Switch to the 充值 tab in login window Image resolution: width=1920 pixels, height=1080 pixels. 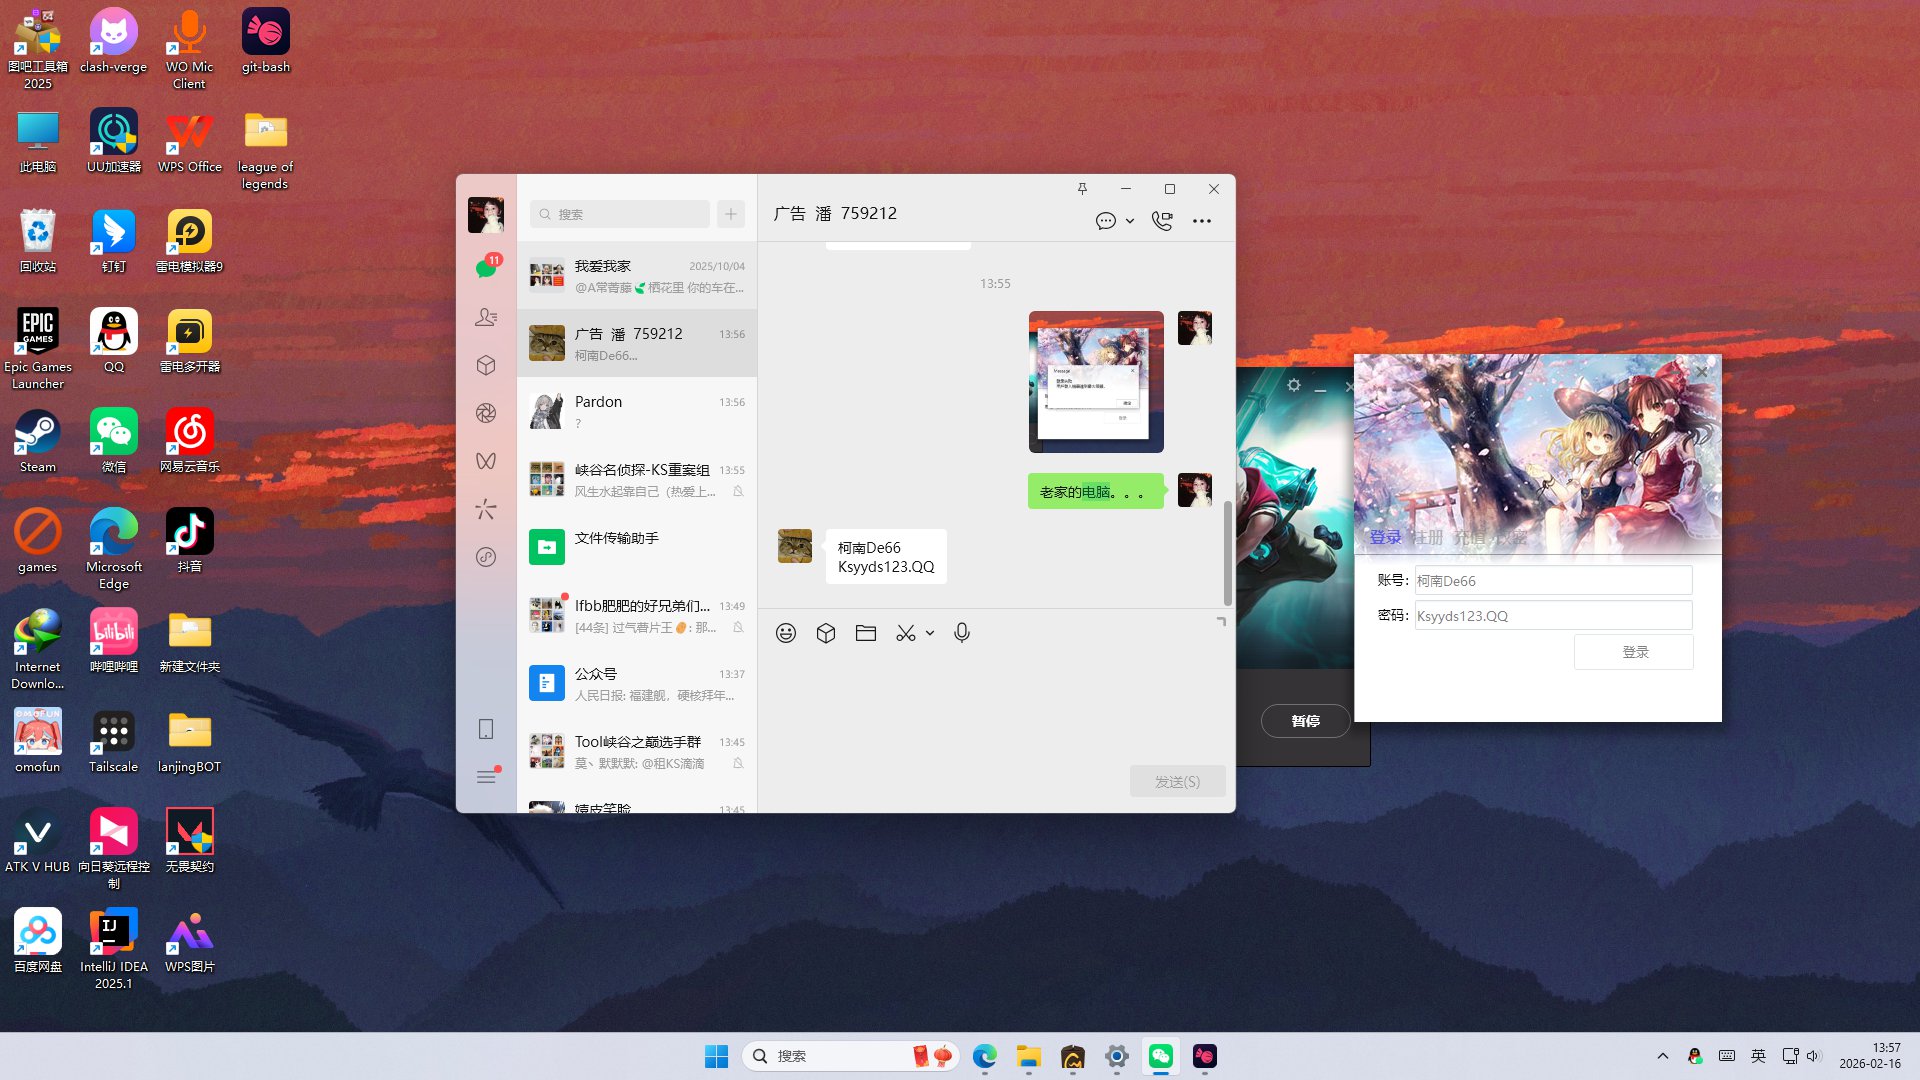pos(1469,538)
